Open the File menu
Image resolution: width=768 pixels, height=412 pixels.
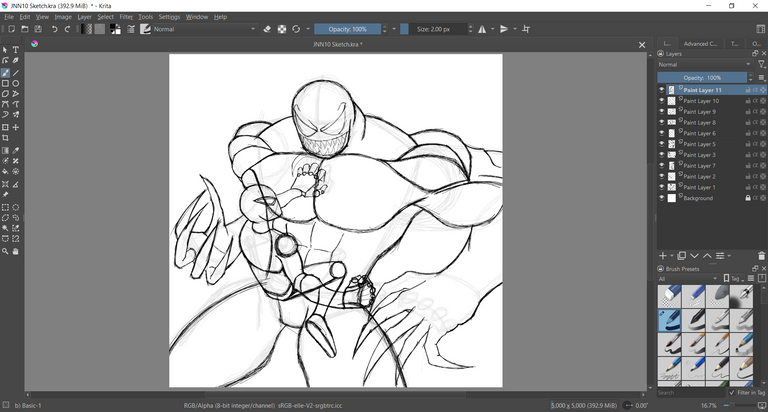pos(9,17)
